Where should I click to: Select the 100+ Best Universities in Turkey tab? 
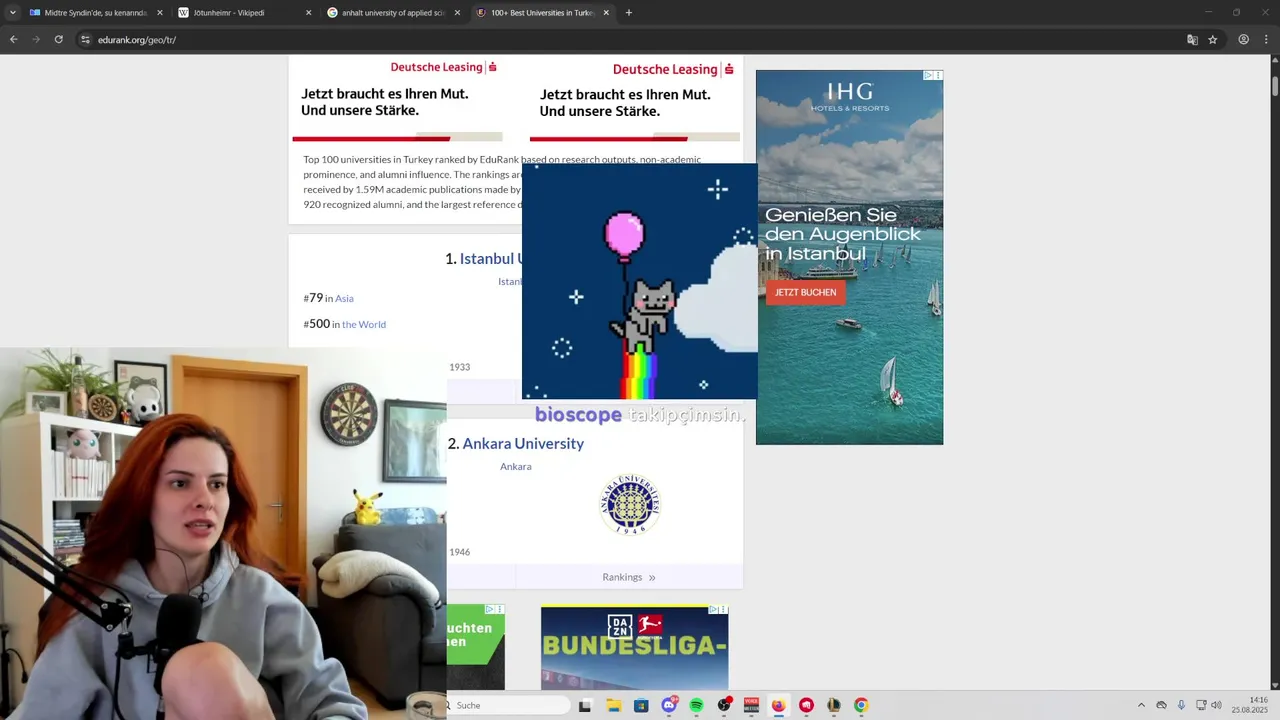[x=543, y=13]
